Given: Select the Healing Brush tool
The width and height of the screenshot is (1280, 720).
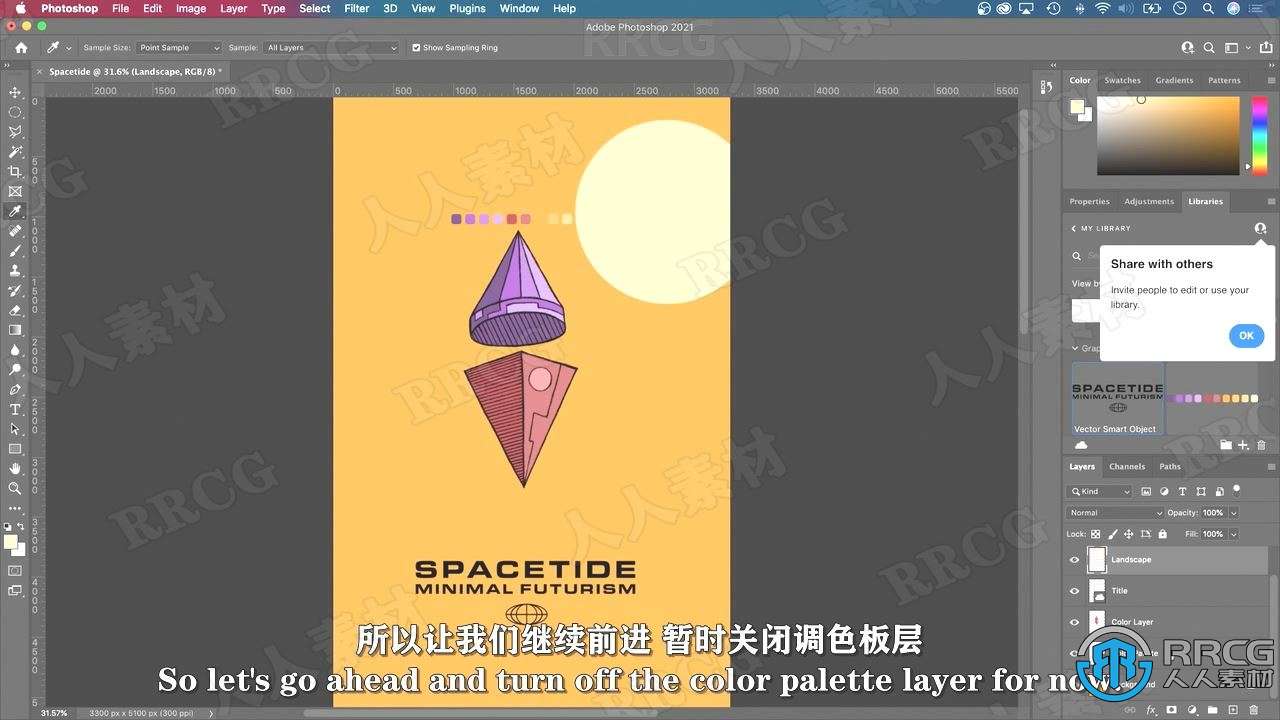Looking at the screenshot, I should click(x=15, y=231).
